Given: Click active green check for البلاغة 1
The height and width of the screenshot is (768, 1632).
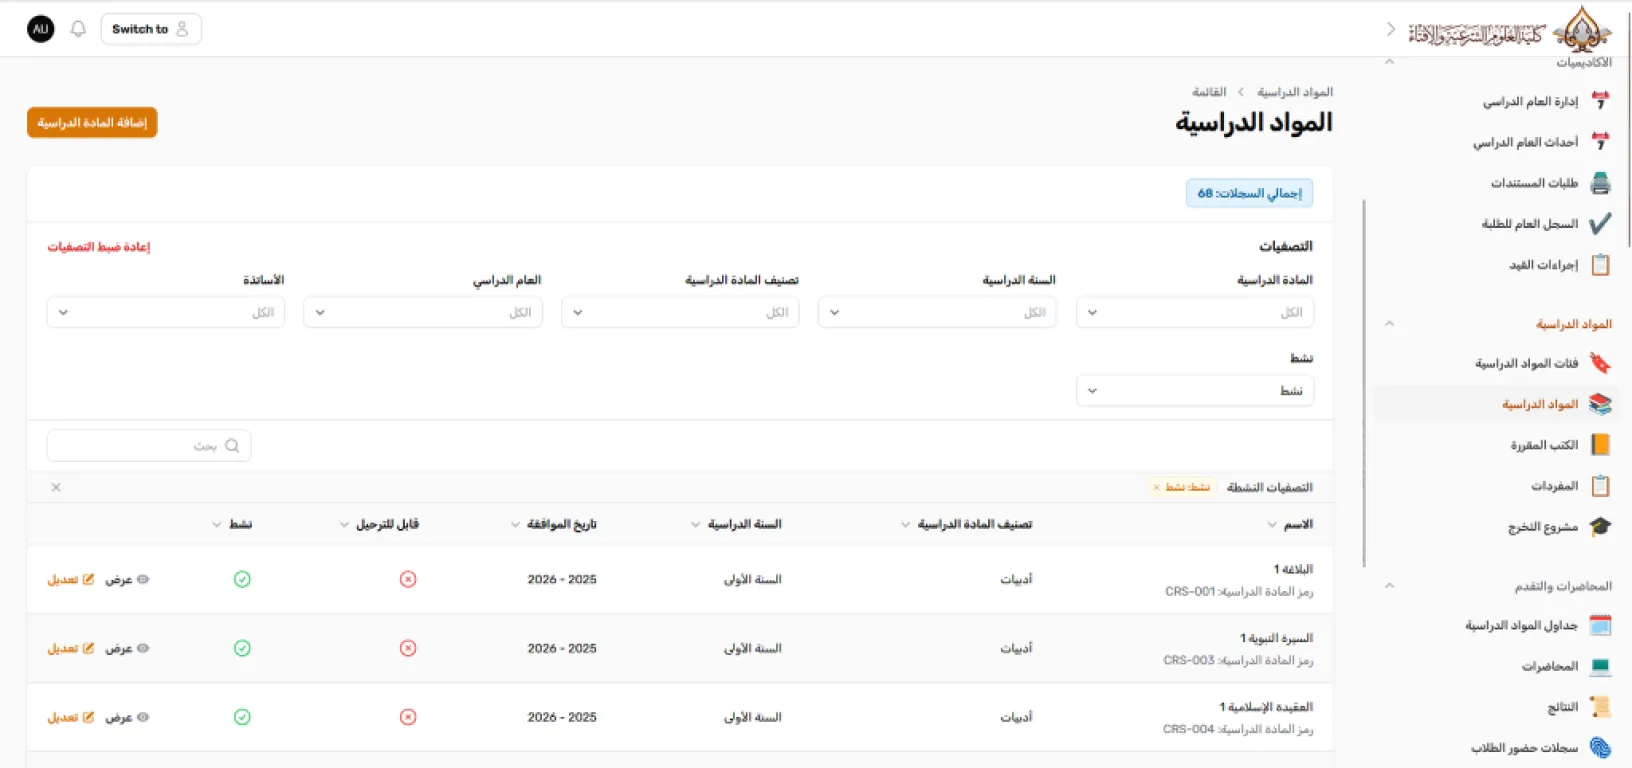Looking at the screenshot, I should (x=242, y=579).
